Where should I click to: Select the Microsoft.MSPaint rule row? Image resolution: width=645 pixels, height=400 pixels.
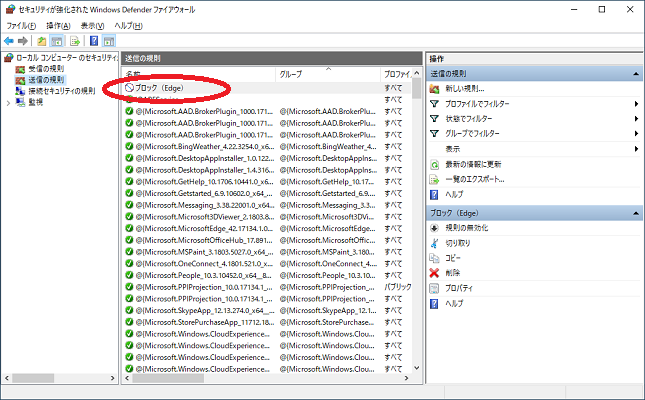(x=267, y=251)
